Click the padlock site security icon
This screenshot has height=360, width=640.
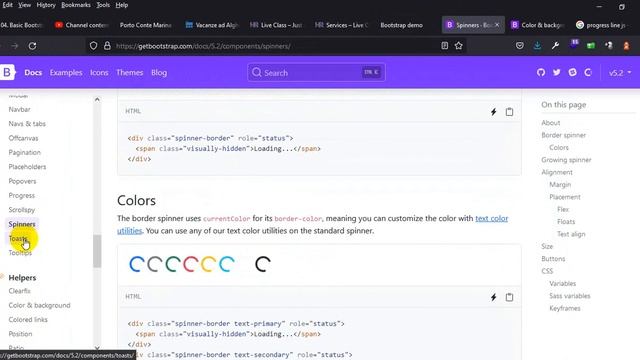pyautogui.click(x=107, y=46)
